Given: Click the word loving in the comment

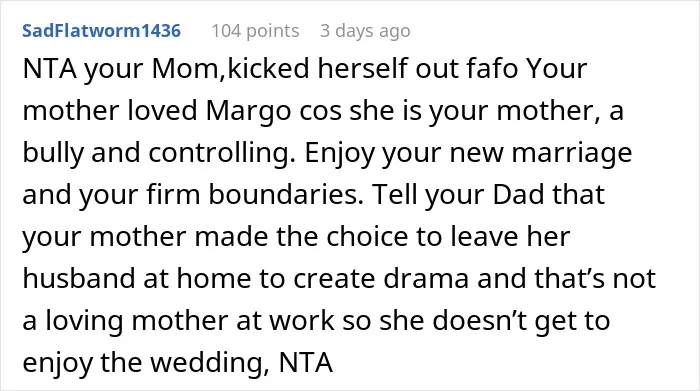Looking at the screenshot, I should tap(84, 320).
